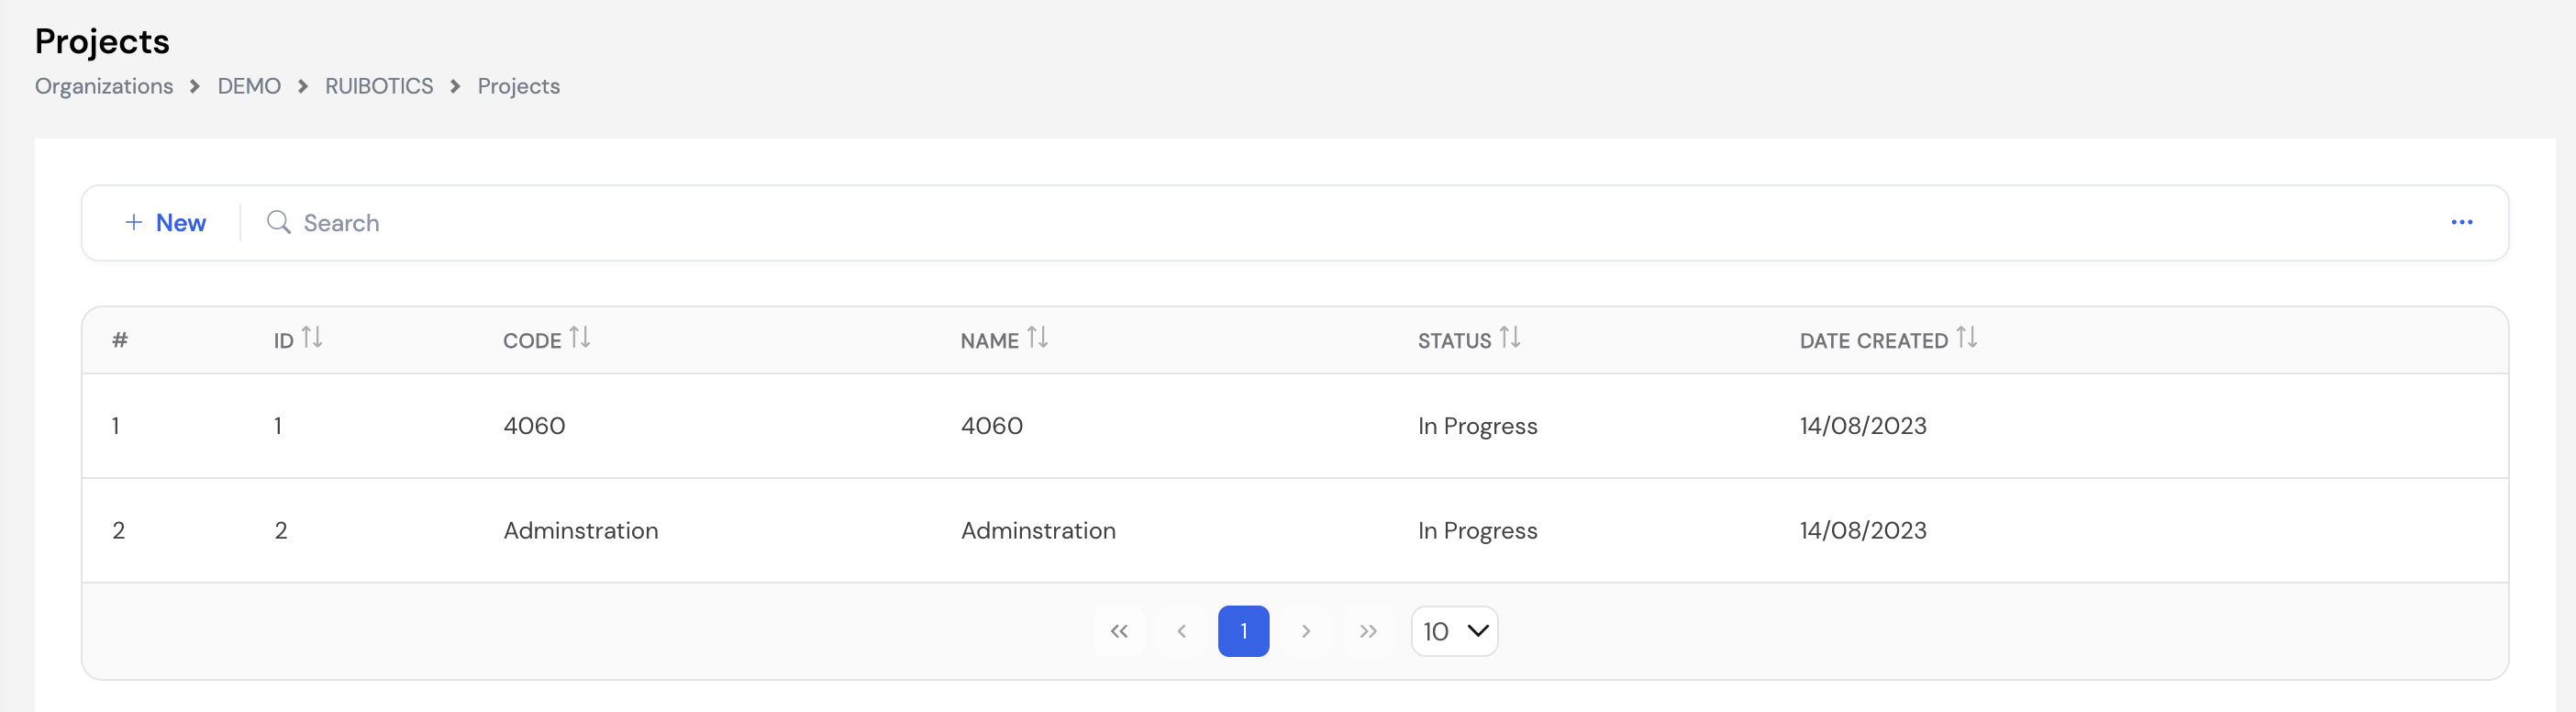Click In Progress status of Adminstration row
This screenshot has height=712, width=2576.
point(1477,531)
